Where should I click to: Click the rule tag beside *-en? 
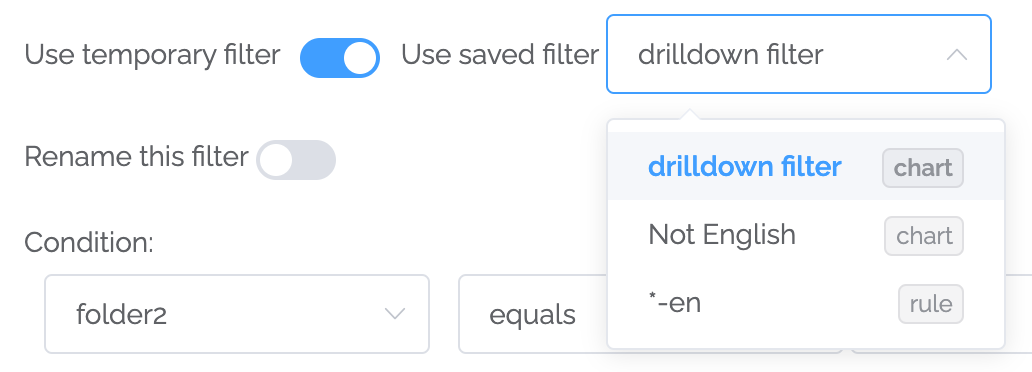coord(931,304)
